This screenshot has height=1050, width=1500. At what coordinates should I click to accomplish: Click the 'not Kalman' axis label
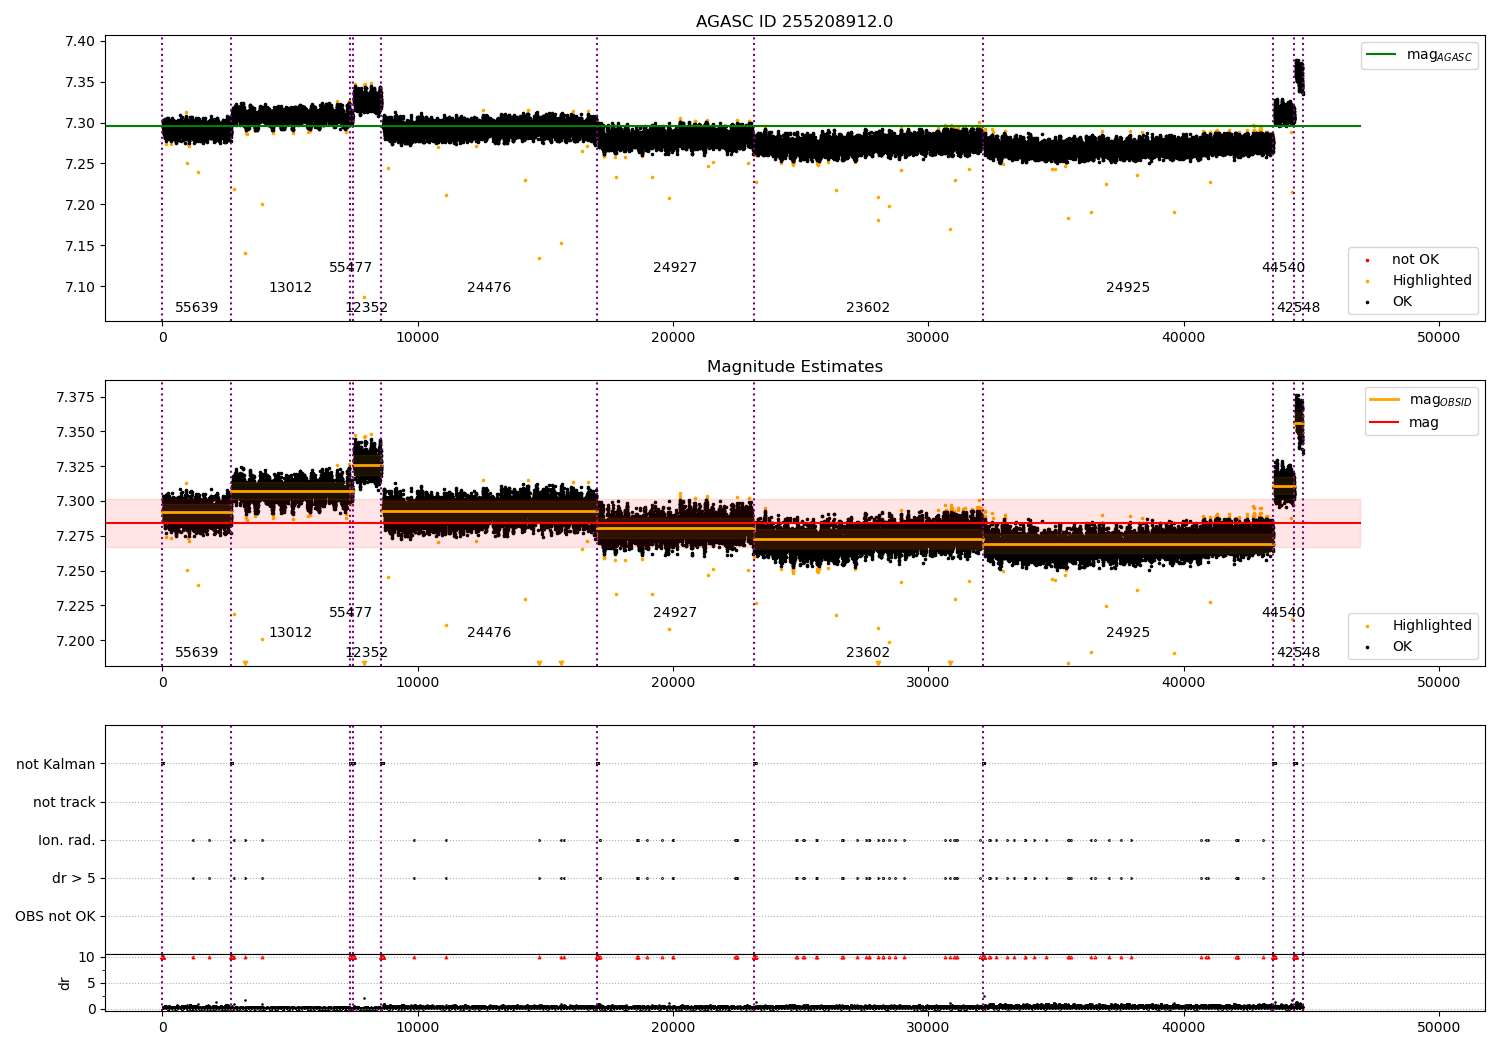(56, 764)
